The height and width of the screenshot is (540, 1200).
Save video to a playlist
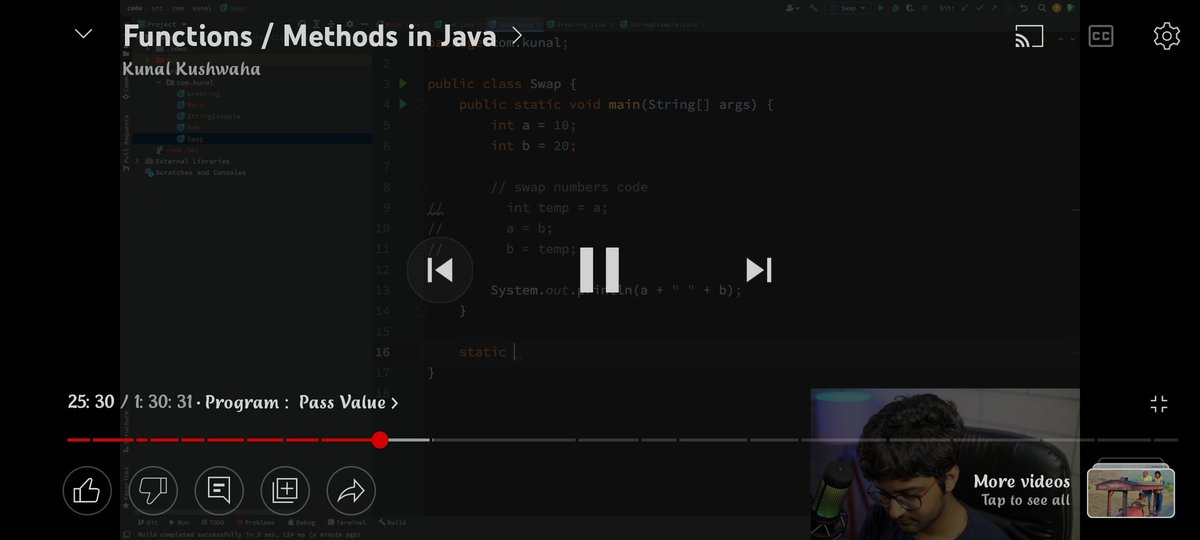click(285, 490)
